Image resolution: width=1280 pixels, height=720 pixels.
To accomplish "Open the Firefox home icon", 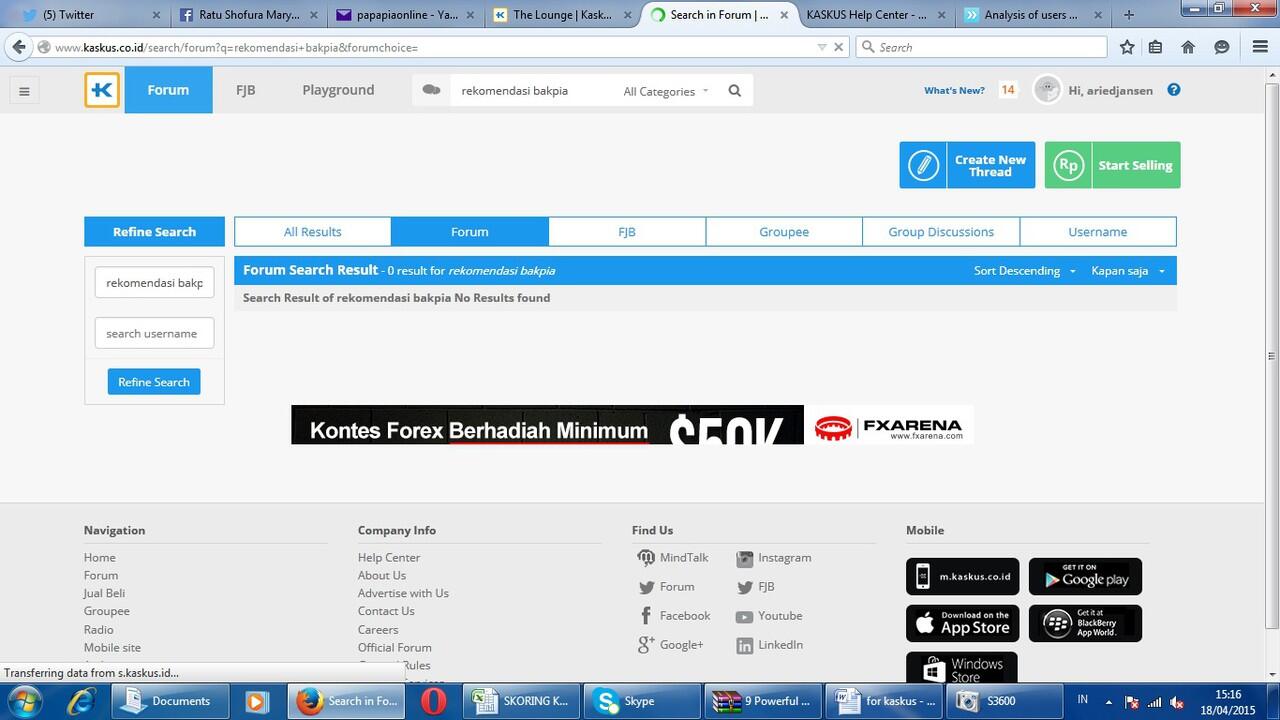I will click(1188, 47).
